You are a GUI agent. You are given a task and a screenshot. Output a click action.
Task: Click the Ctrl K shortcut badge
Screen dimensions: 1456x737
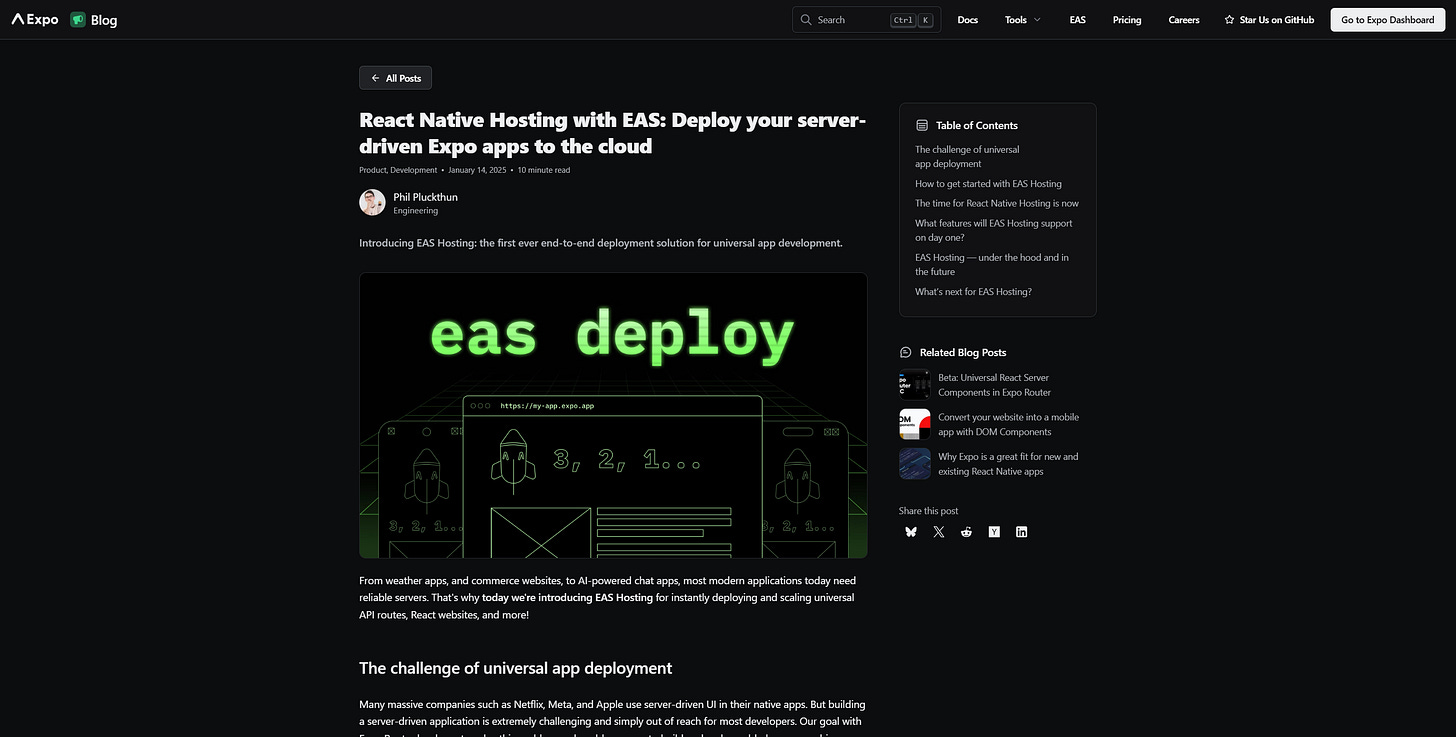pos(912,20)
